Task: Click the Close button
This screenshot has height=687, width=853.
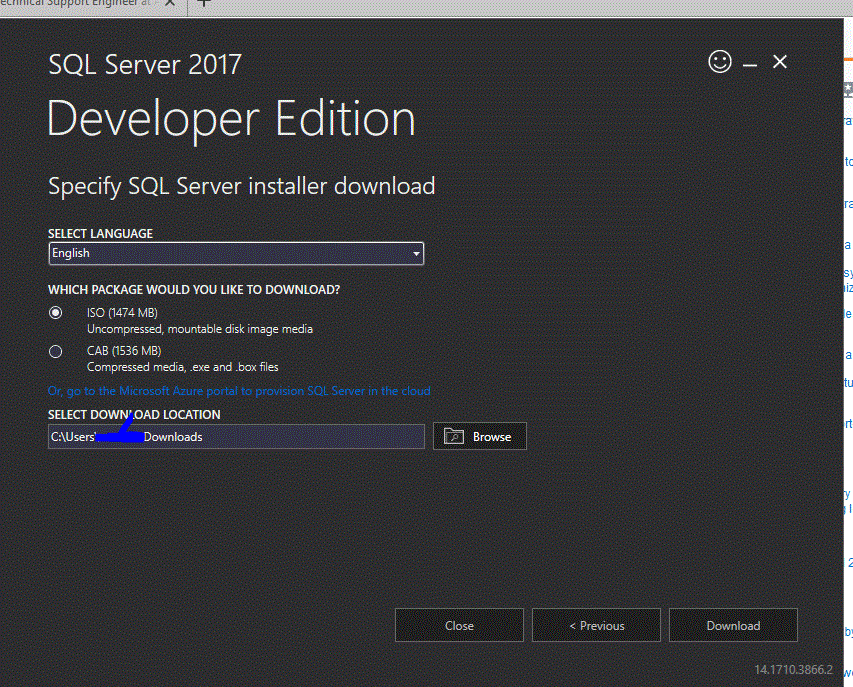Action: (459, 626)
